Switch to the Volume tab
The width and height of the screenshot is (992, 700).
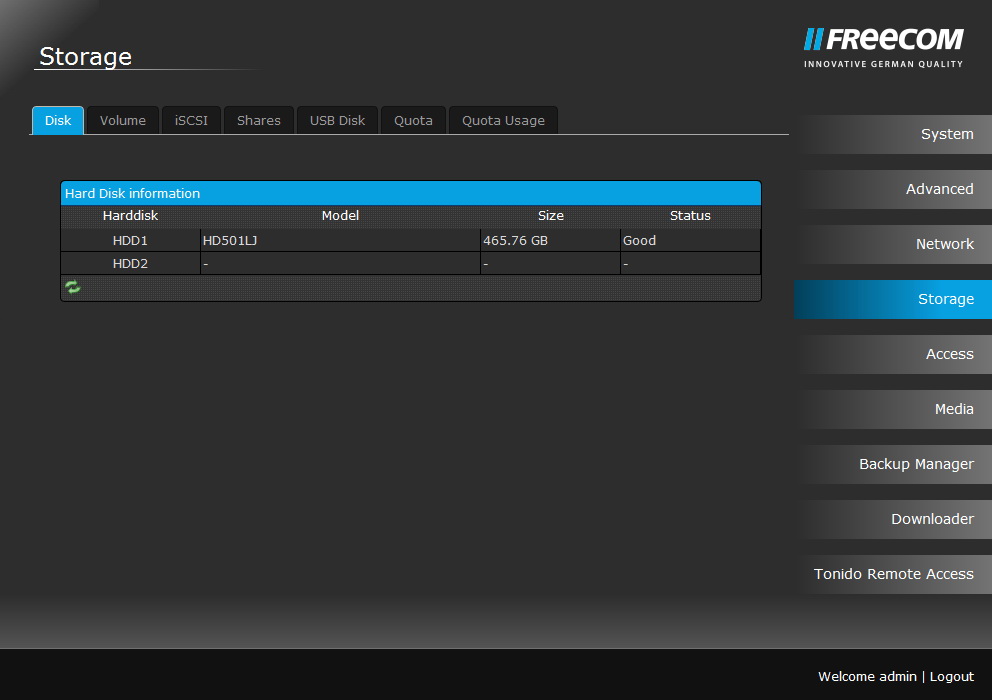coord(123,120)
